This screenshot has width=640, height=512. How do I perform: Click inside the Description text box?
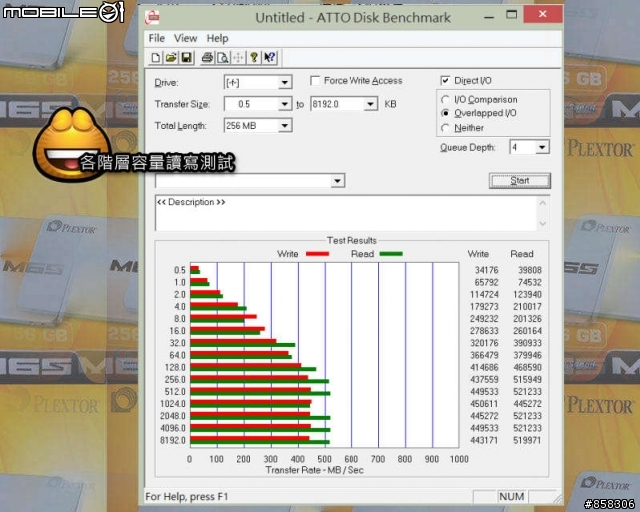coord(346,213)
